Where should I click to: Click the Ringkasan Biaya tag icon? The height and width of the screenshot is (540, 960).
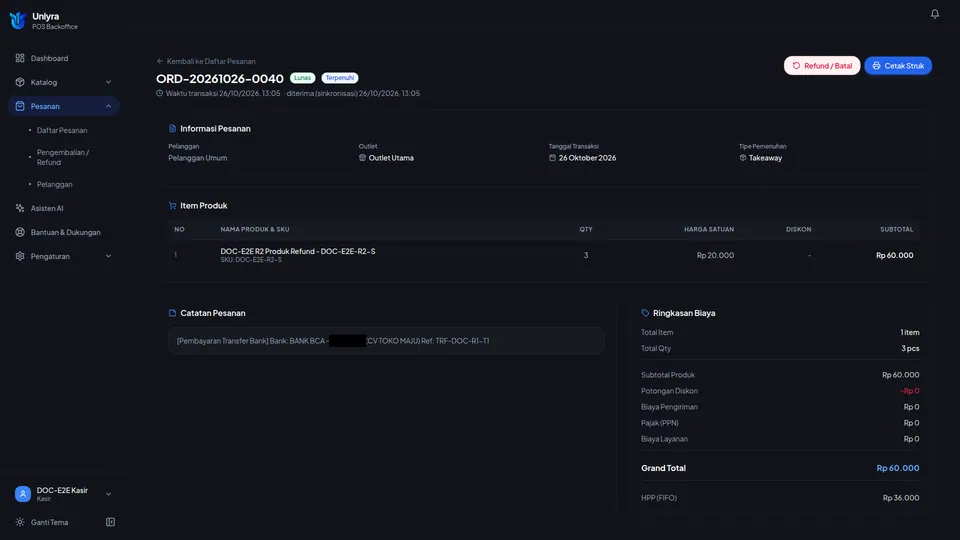click(x=645, y=313)
